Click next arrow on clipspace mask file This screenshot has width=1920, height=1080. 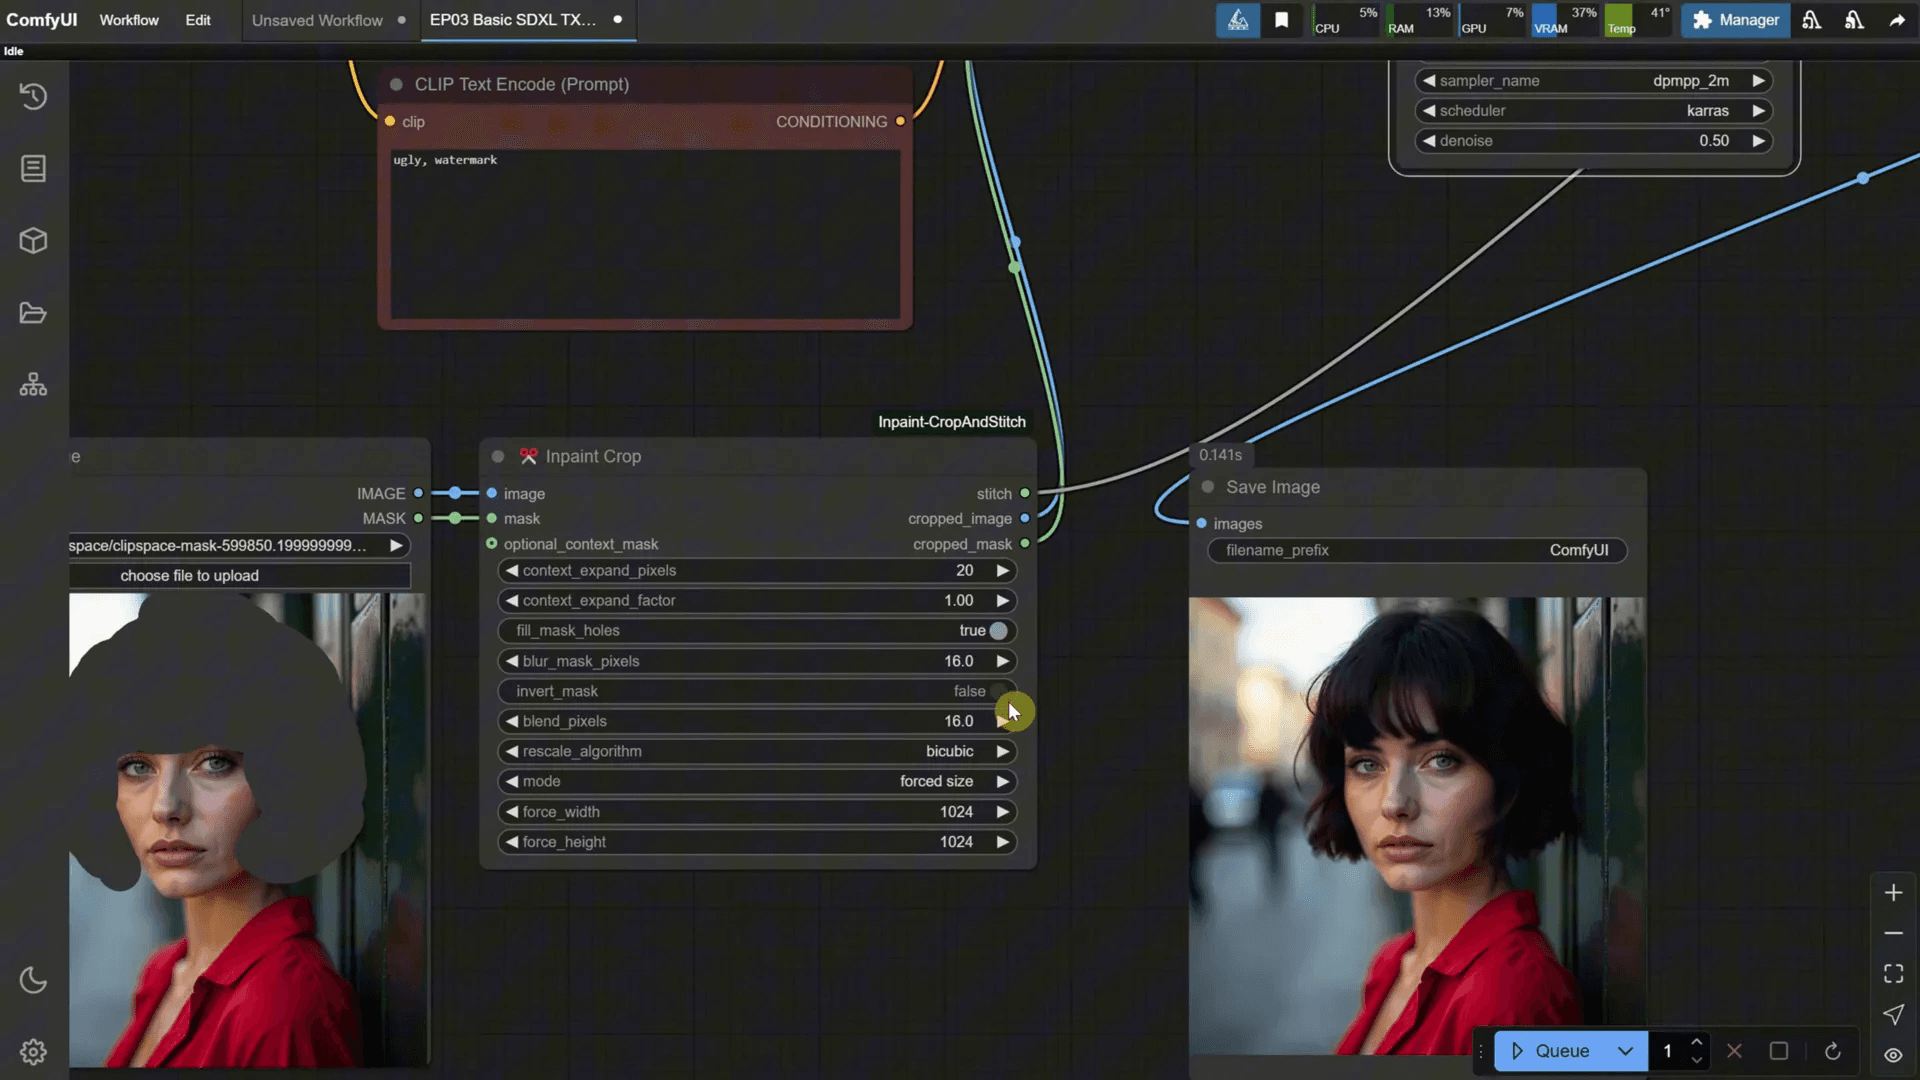click(396, 545)
